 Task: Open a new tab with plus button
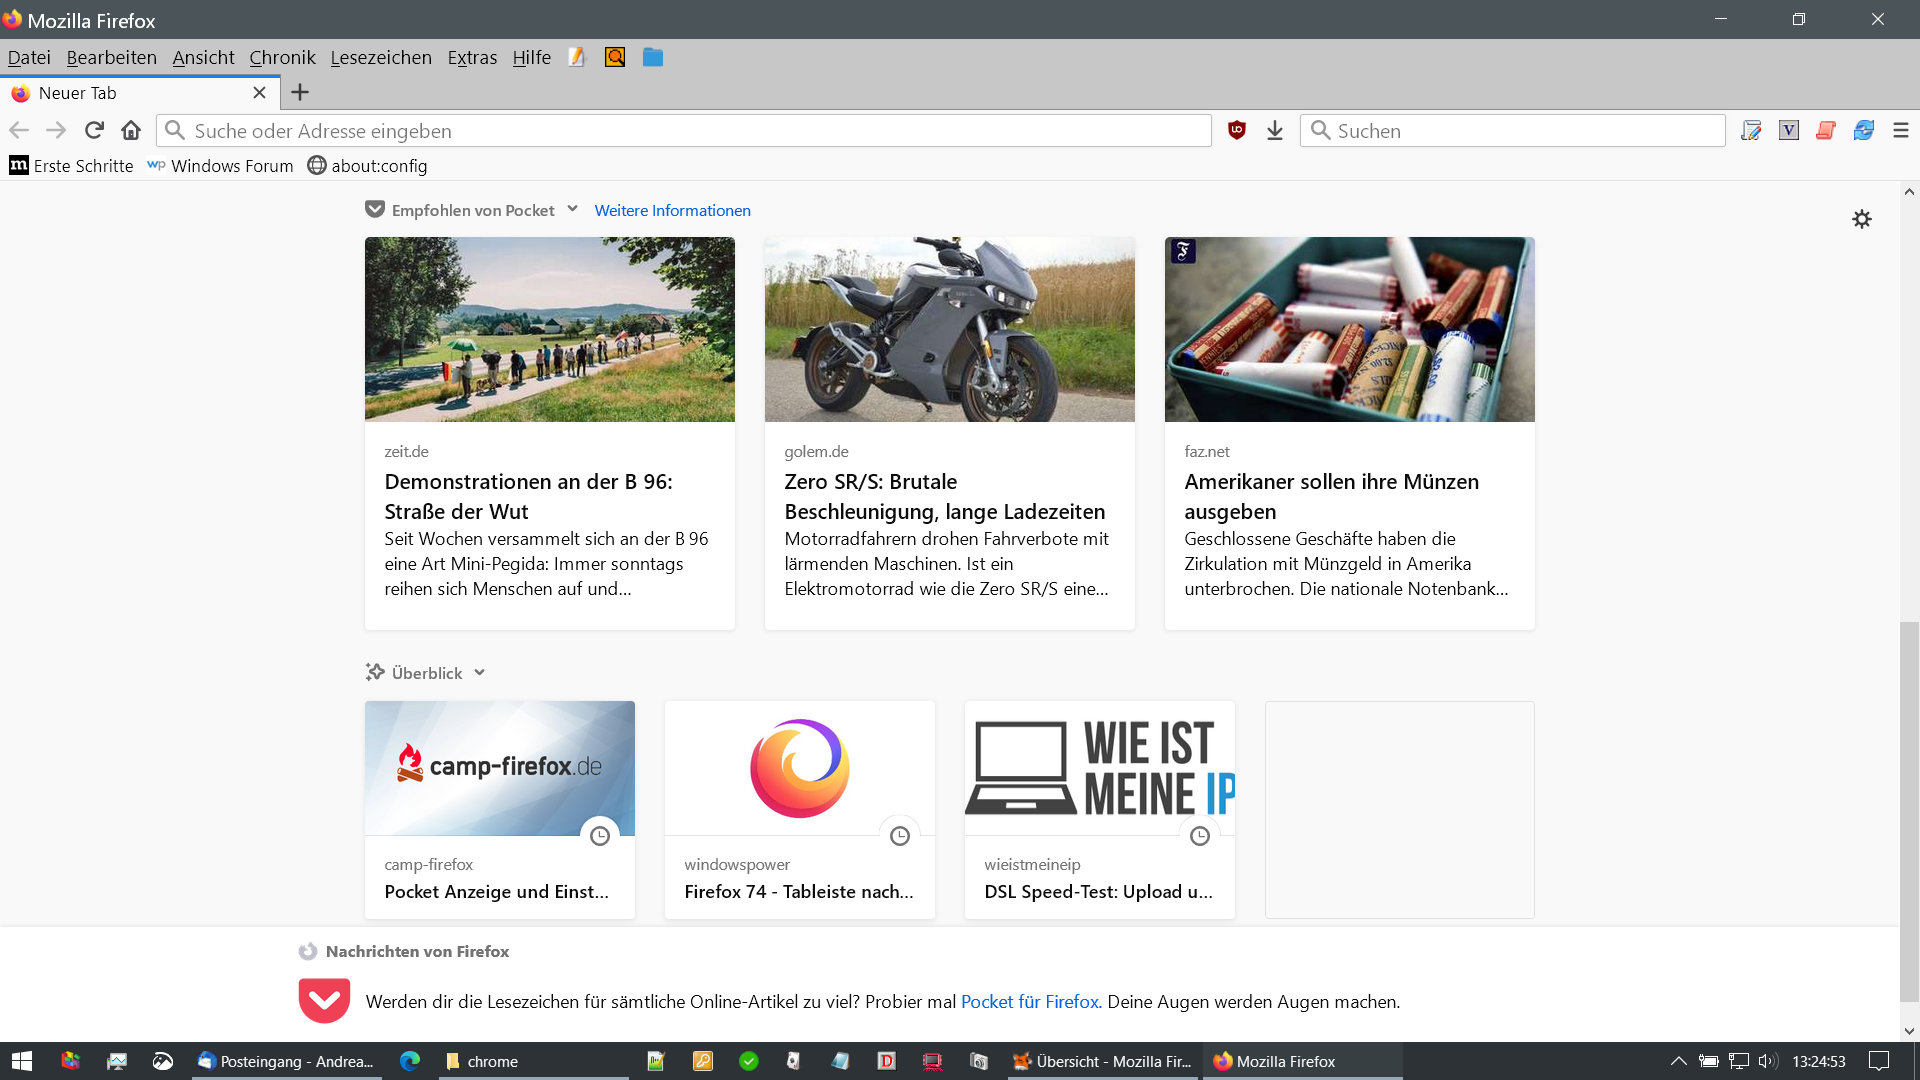300,93
